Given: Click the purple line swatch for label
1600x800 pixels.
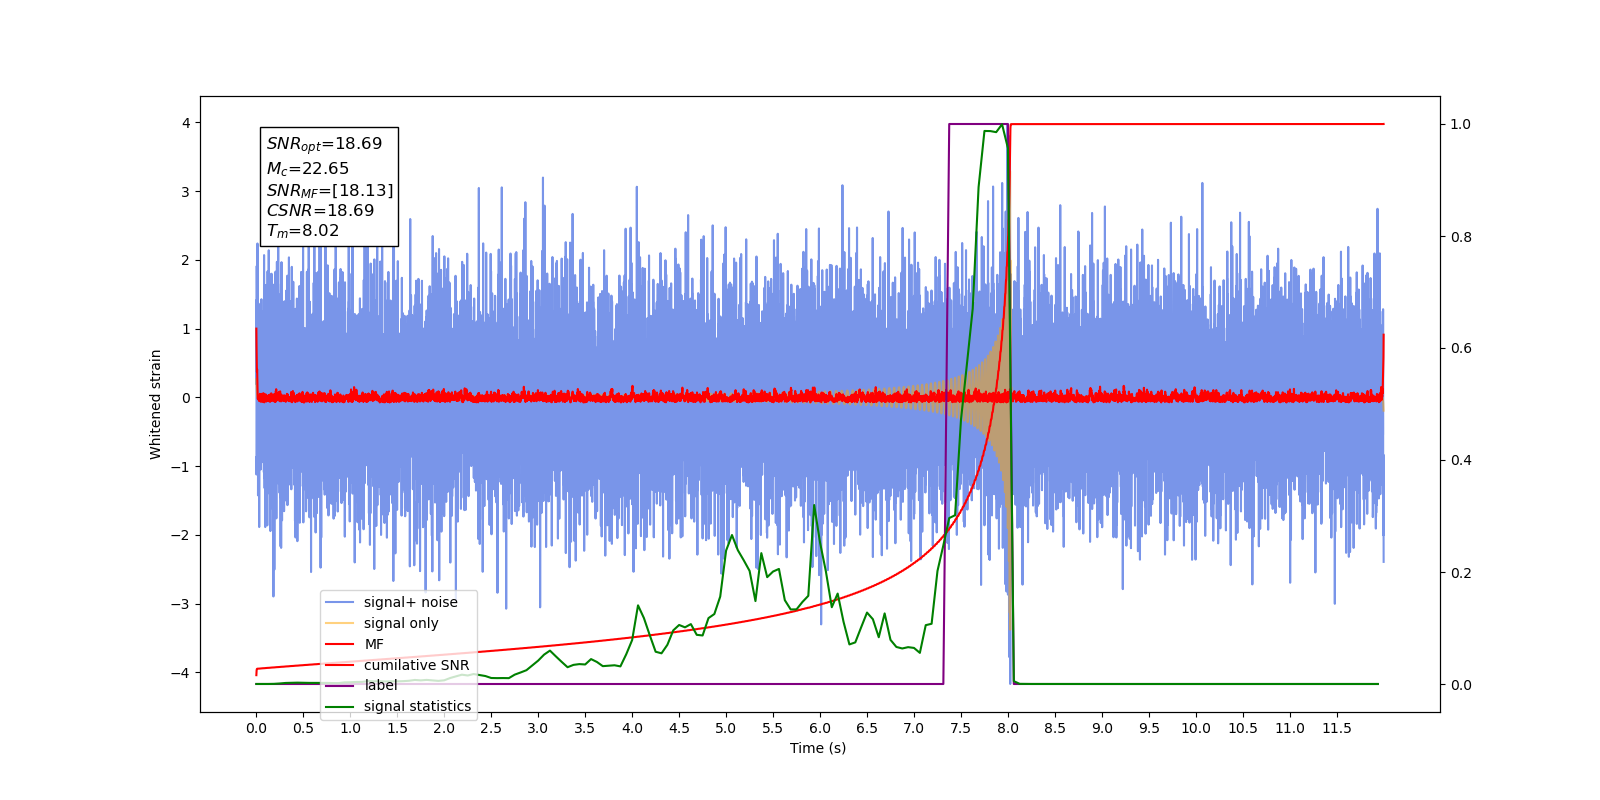Looking at the screenshot, I should (340, 686).
